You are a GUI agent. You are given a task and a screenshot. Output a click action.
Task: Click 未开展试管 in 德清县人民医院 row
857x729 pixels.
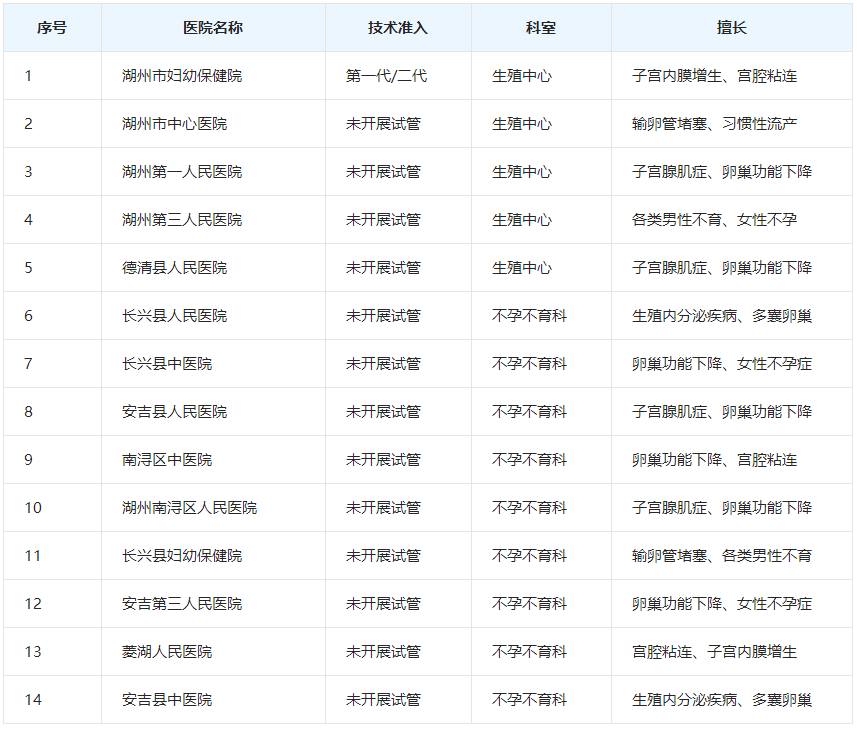383,268
